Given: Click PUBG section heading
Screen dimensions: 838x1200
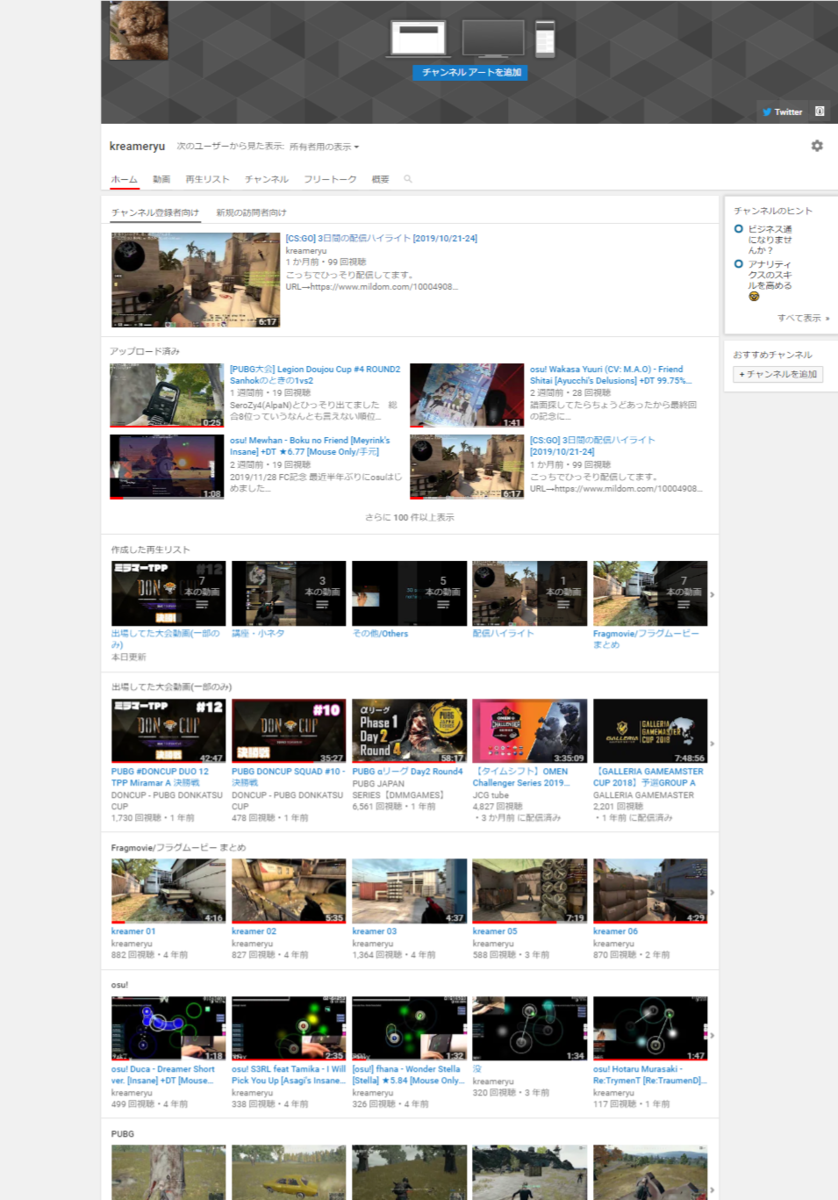Looking at the screenshot, I should coord(122,1134).
